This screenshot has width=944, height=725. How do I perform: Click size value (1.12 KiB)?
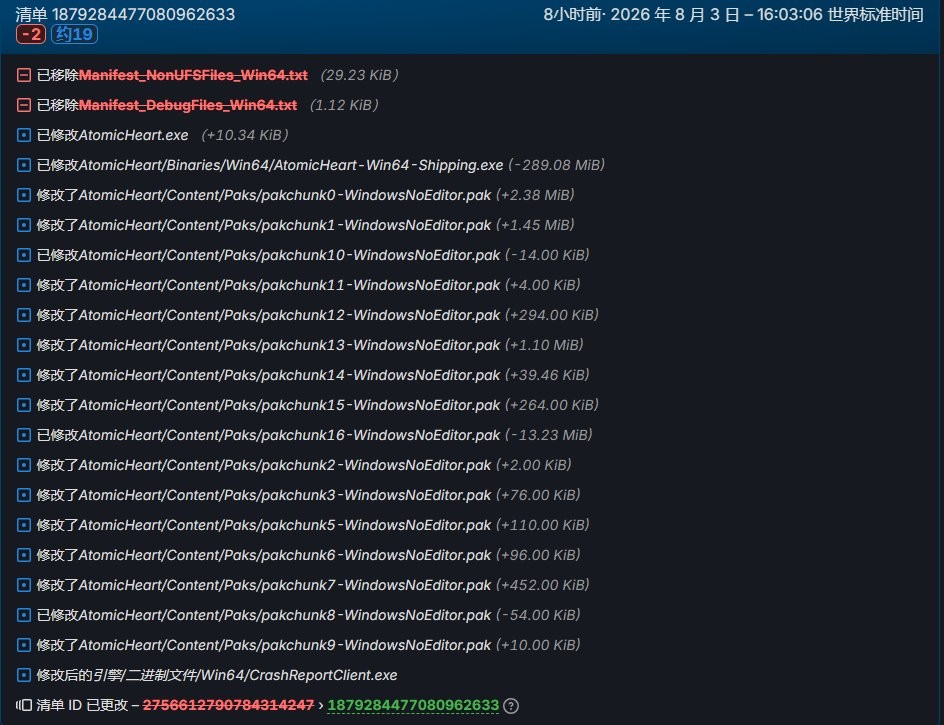[x=344, y=105]
